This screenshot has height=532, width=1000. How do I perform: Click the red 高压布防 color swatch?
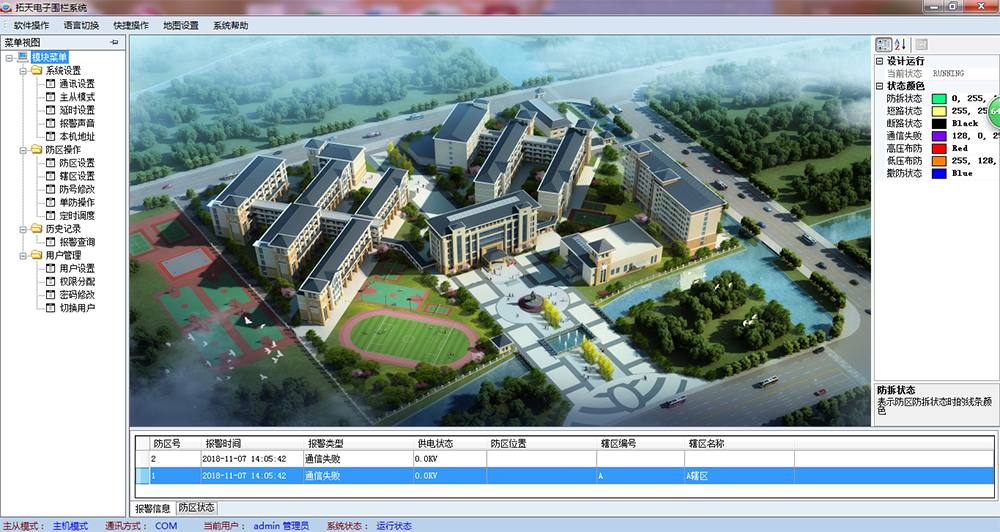click(939, 148)
